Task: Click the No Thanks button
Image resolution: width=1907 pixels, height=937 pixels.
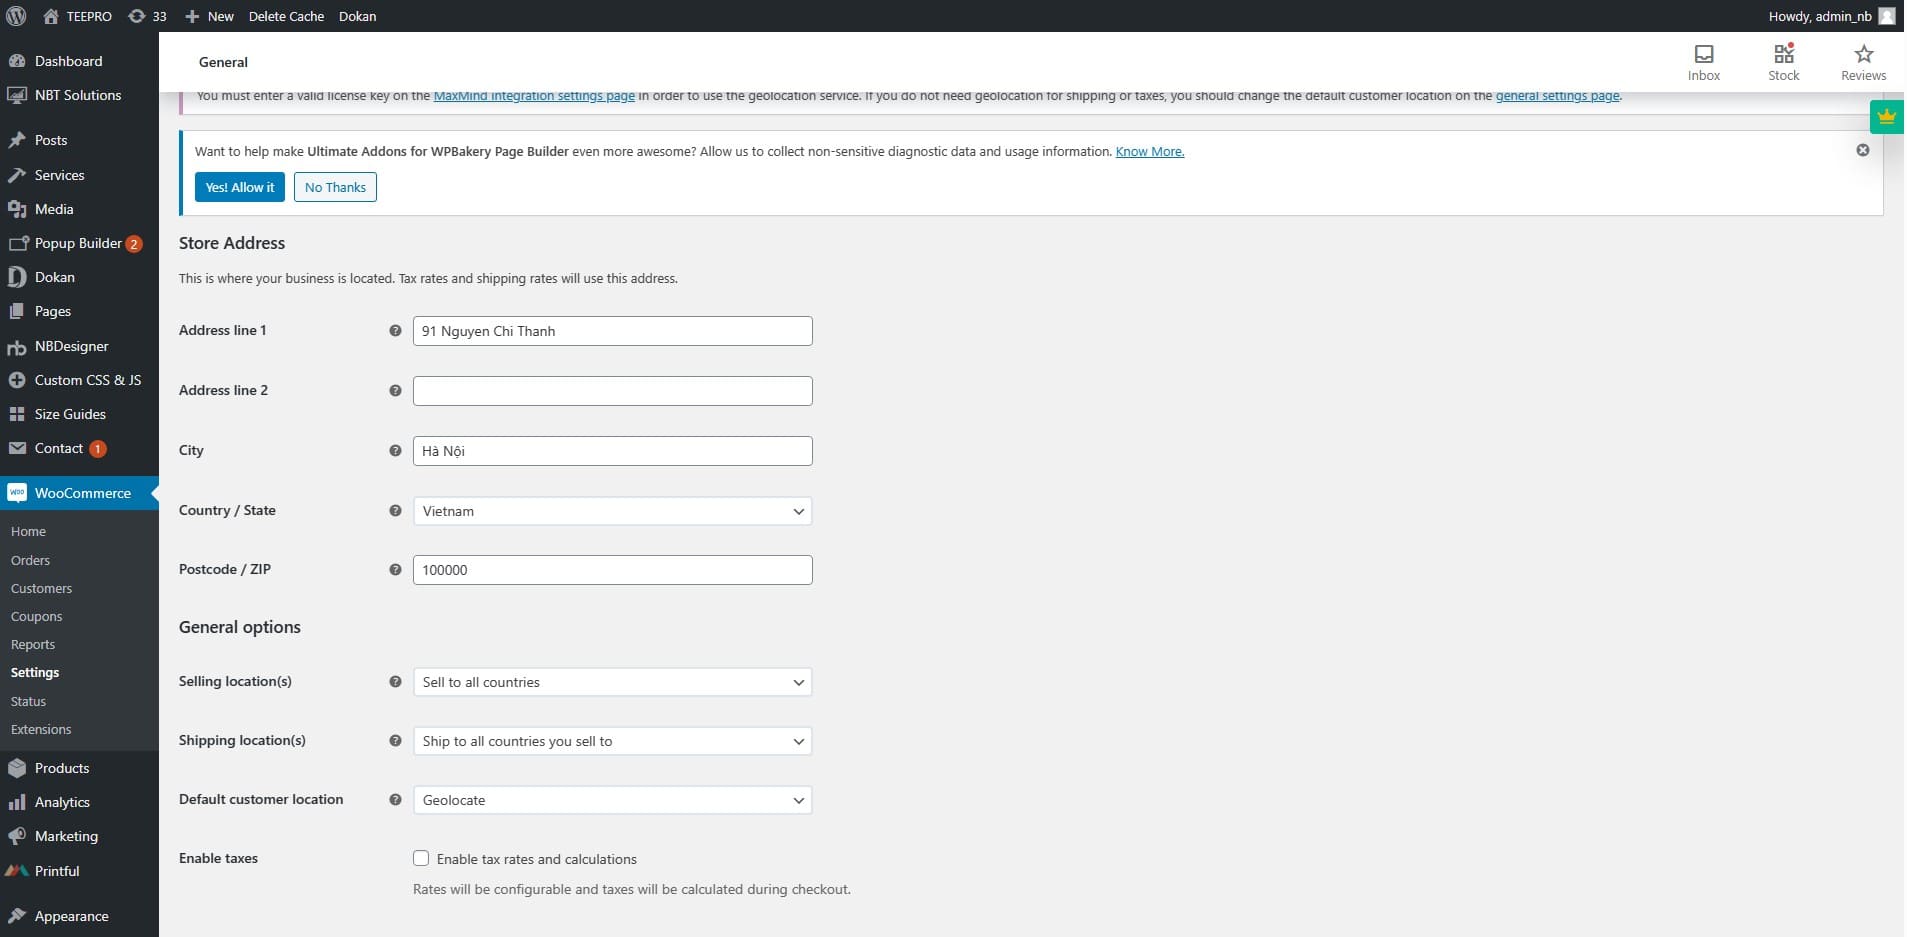Action: point(335,187)
